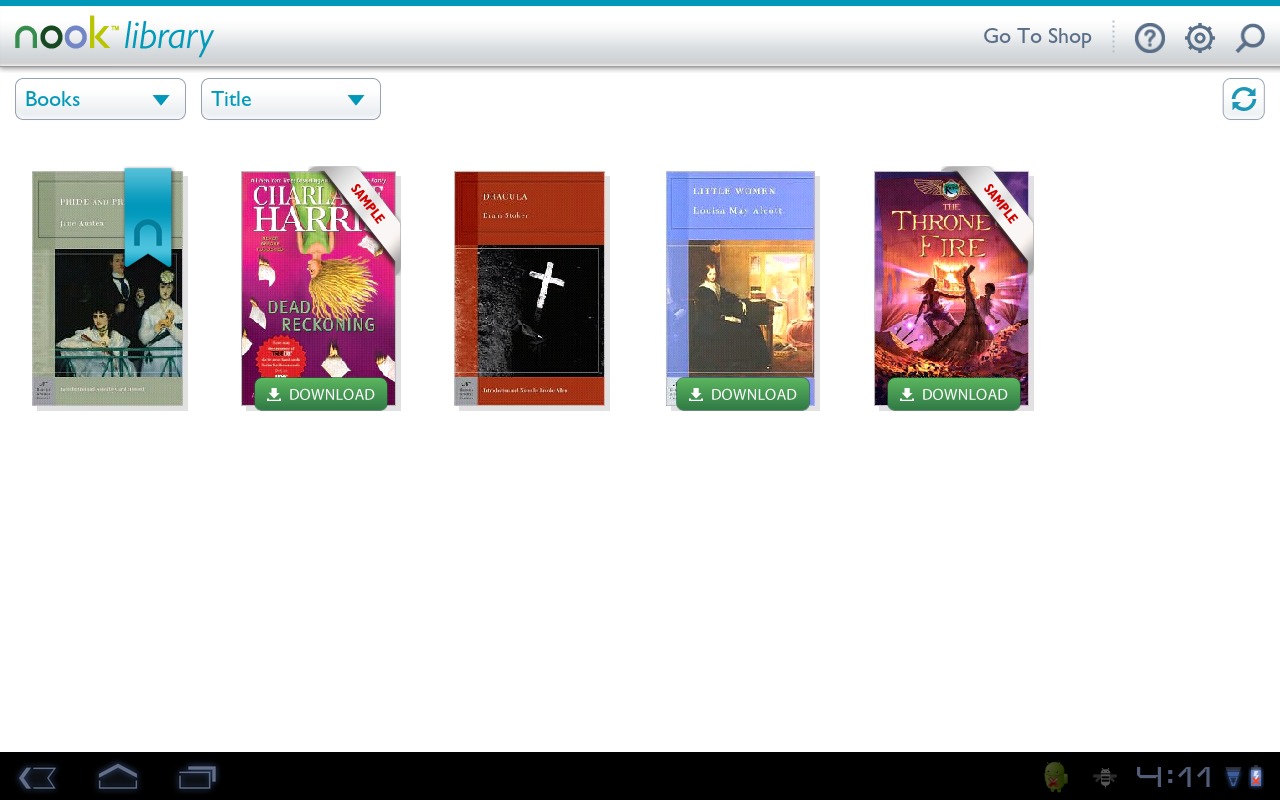Select The Throne of Fire cover
Image resolution: width=1280 pixels, height=800 pixels.
[951, 288]
